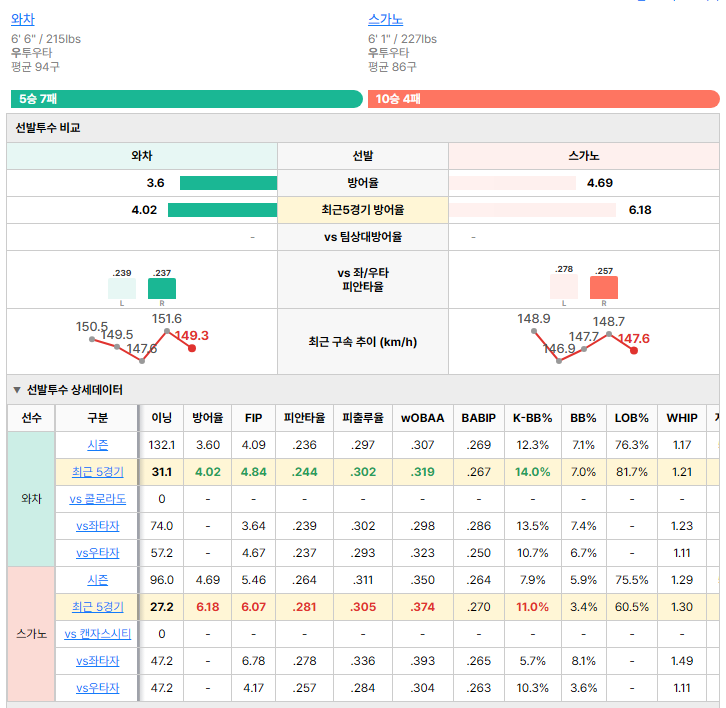Viewport: 726px width, 708px height.
Task: Click the vs 팀상대방어율 row label
Action: (x=363, y=237)
